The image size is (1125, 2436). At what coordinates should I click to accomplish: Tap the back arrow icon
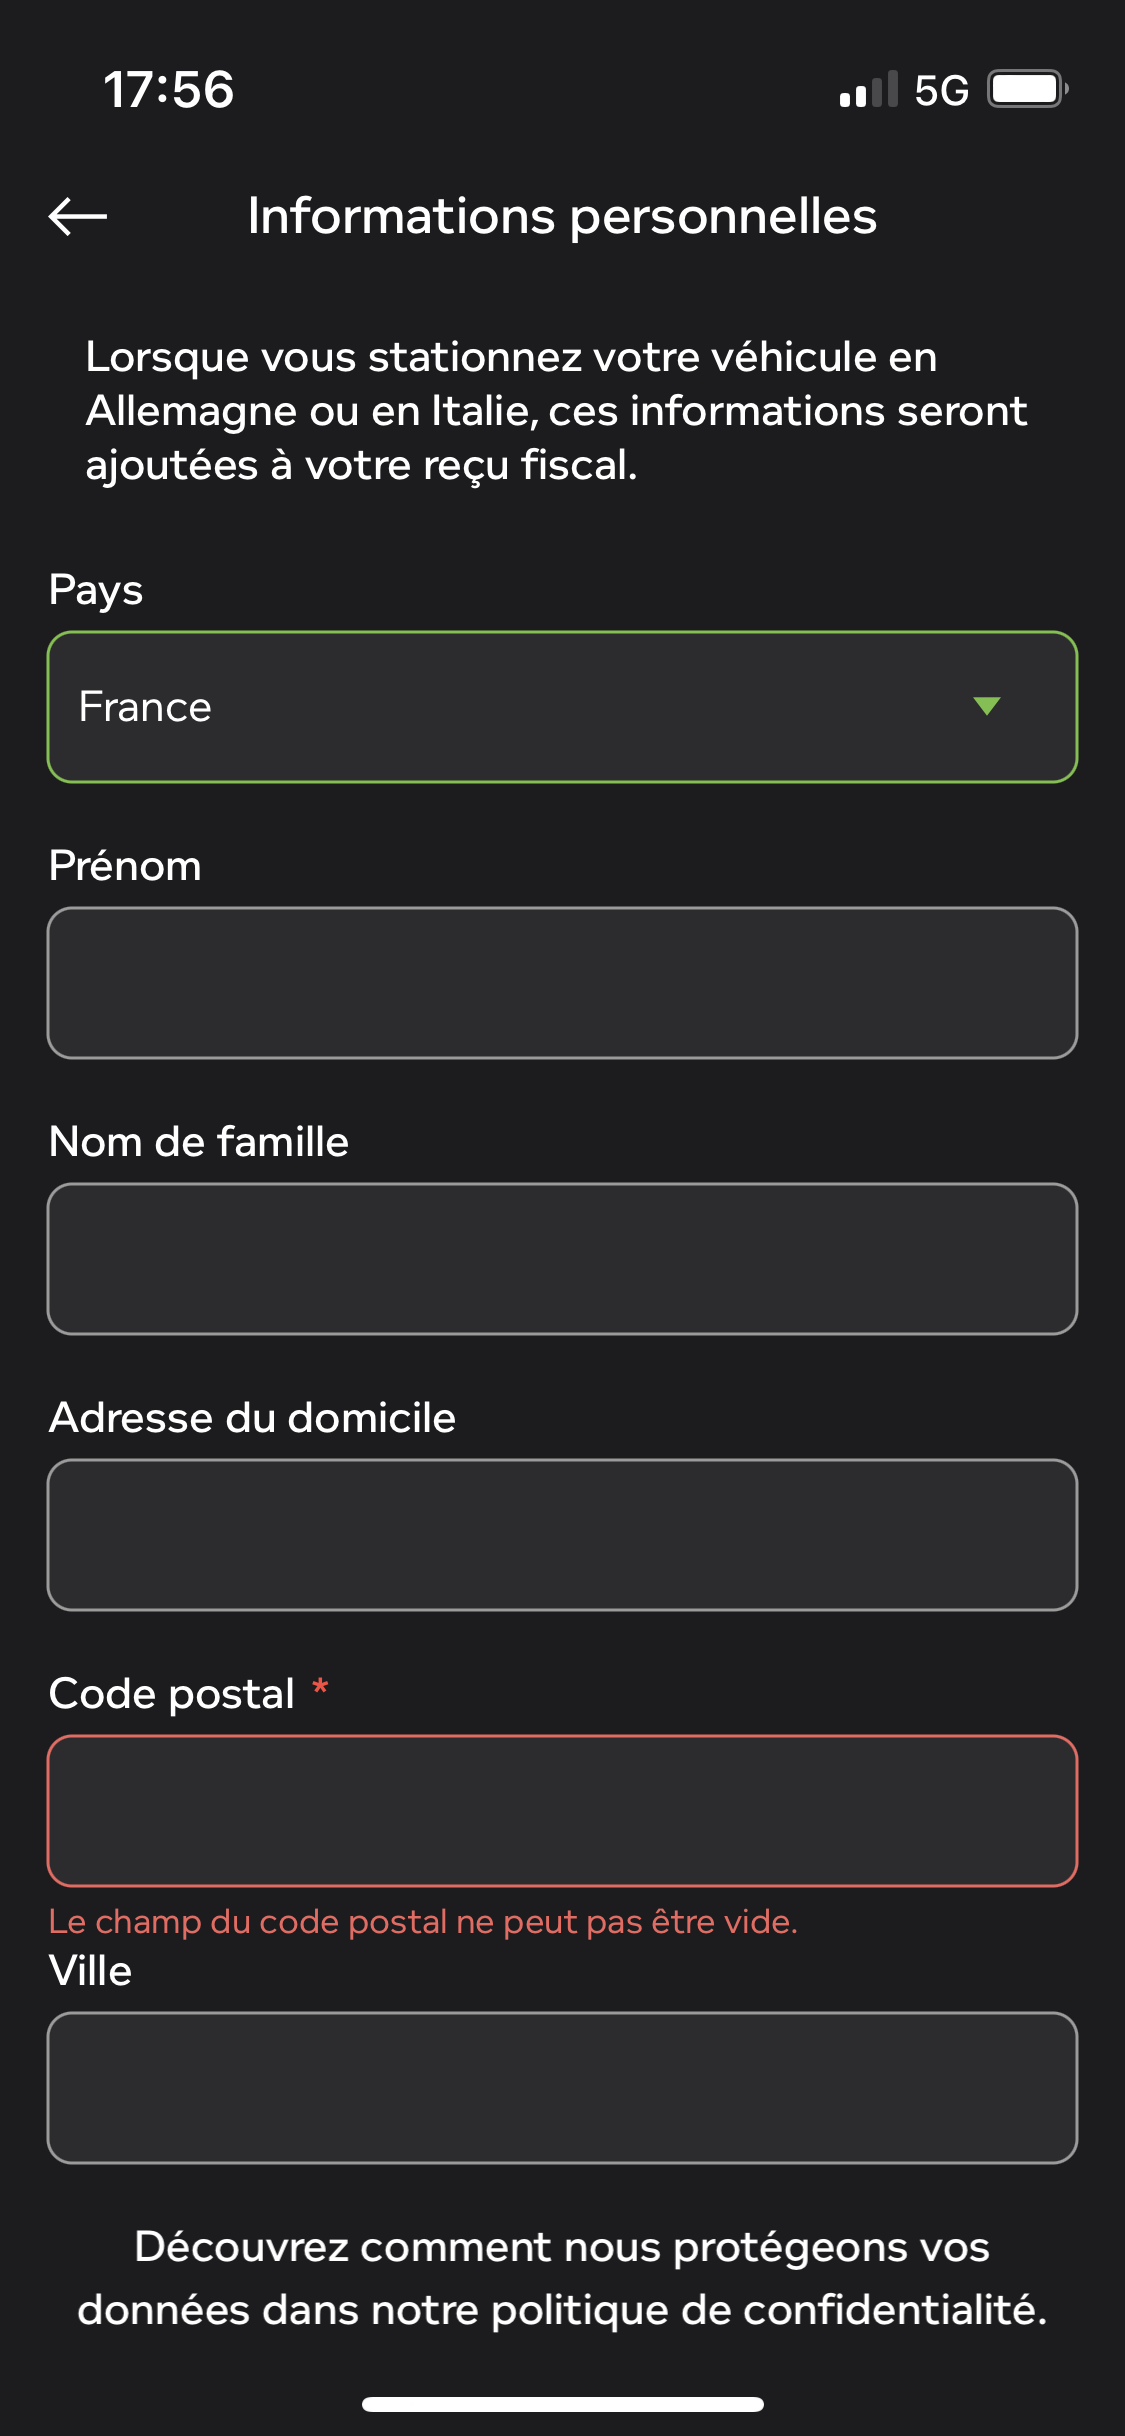78,215
